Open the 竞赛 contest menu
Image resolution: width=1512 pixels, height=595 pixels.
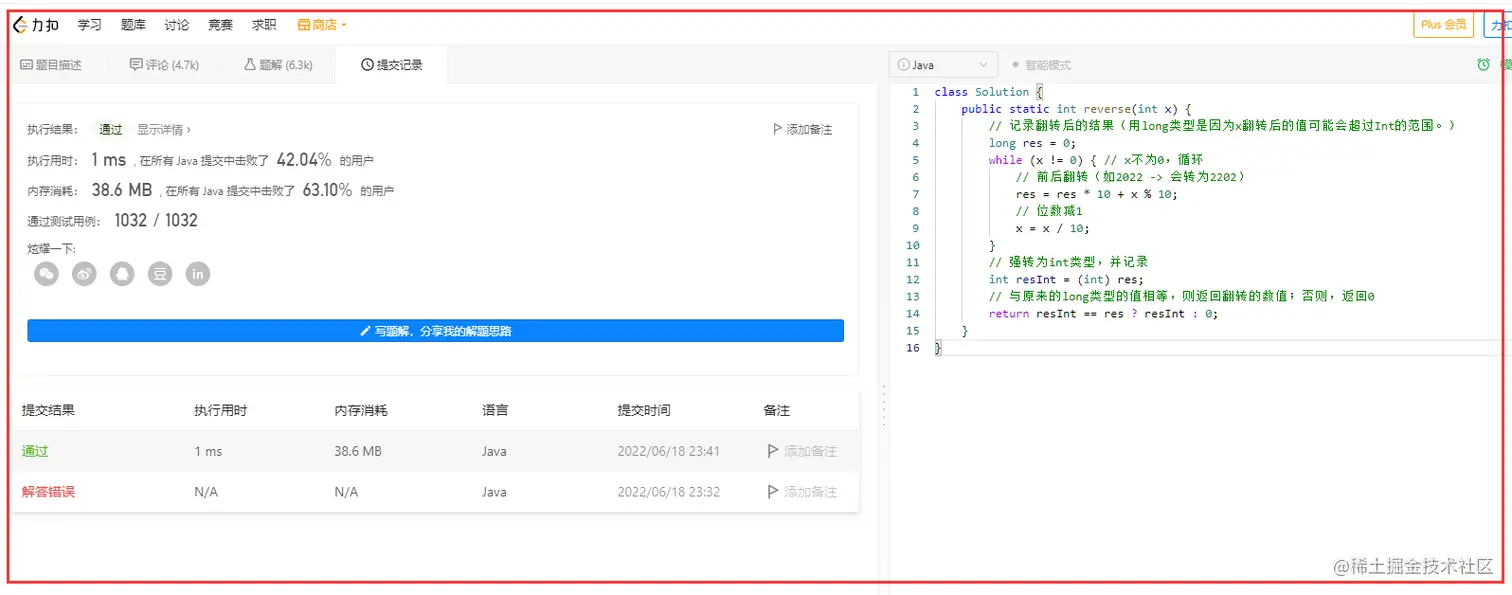coord(220,25)
